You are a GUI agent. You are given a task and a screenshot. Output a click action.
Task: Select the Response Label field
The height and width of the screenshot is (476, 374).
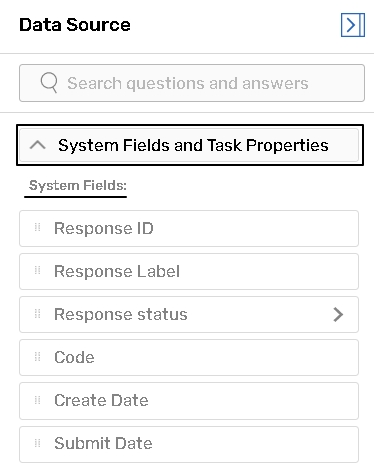point(189,271)
